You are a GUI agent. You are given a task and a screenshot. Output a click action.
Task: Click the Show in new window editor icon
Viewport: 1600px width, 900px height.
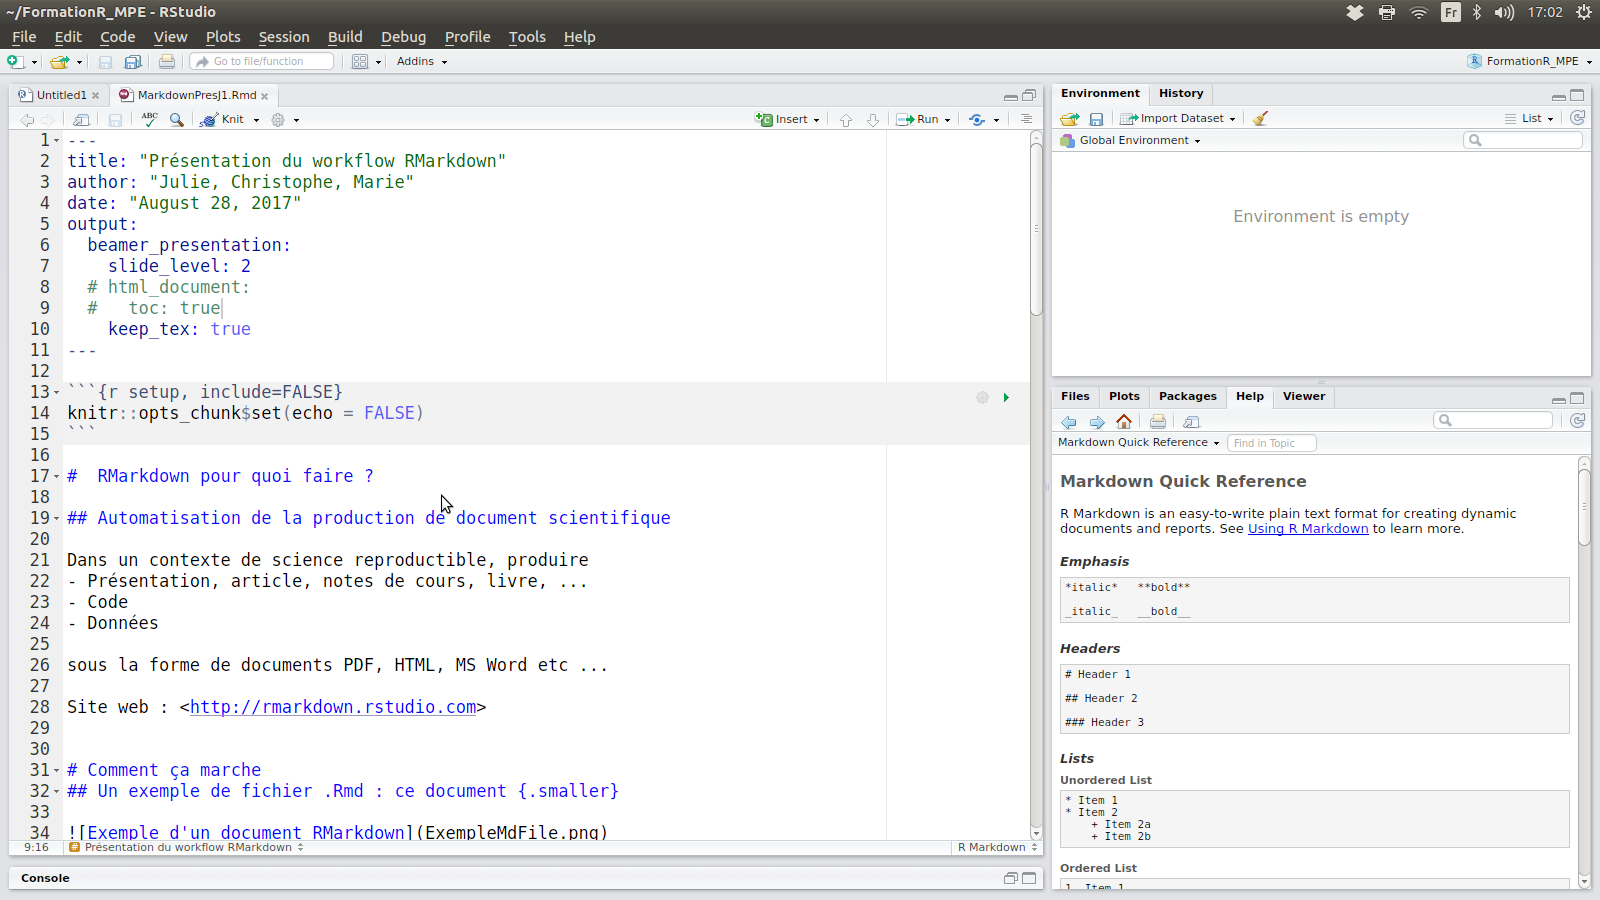coord(81,120)
